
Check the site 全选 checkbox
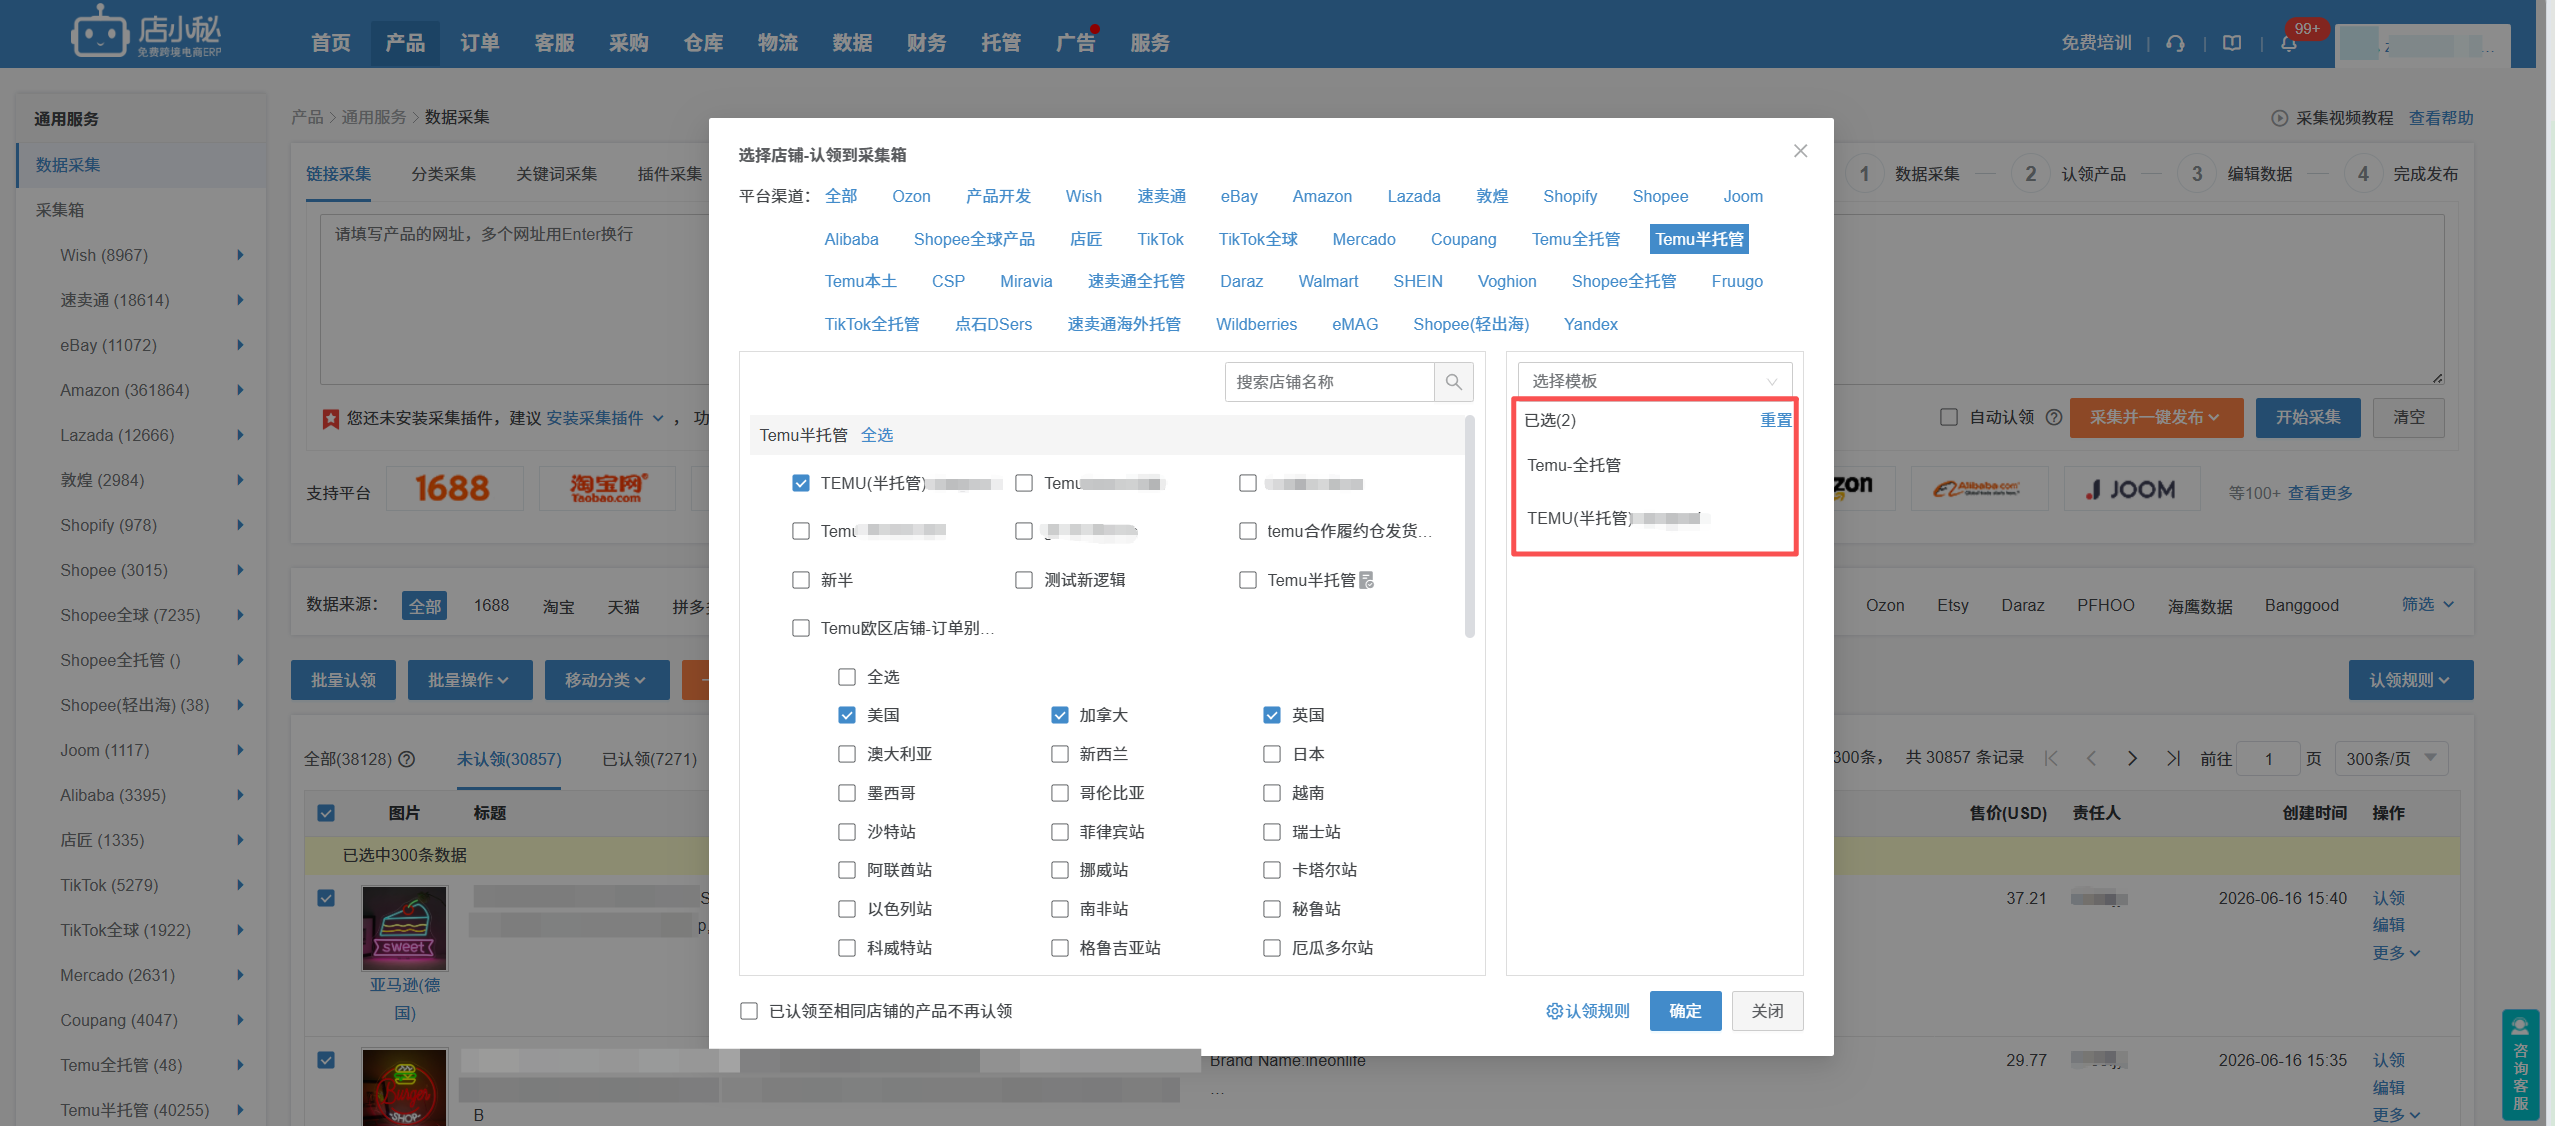846,677
